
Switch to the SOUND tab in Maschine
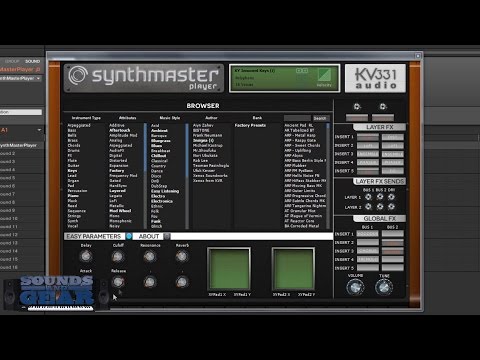point(33,61)
